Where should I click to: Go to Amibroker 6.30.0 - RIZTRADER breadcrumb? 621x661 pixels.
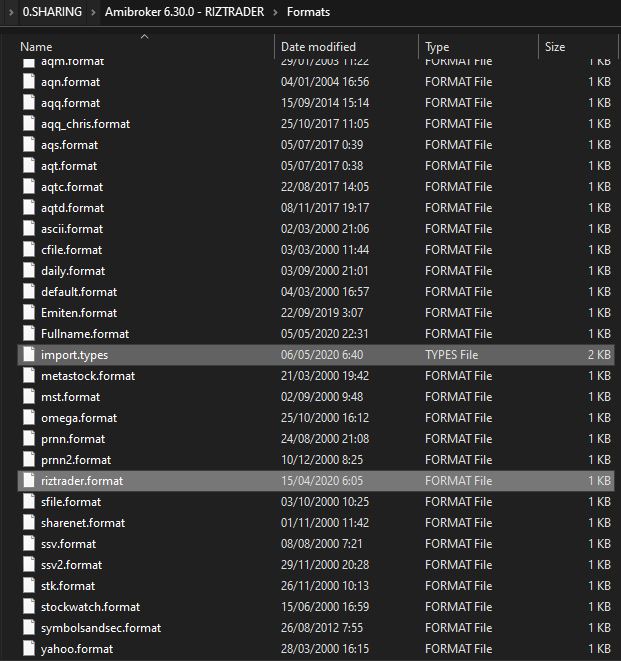pyautogui.click(x=185, y=12)
